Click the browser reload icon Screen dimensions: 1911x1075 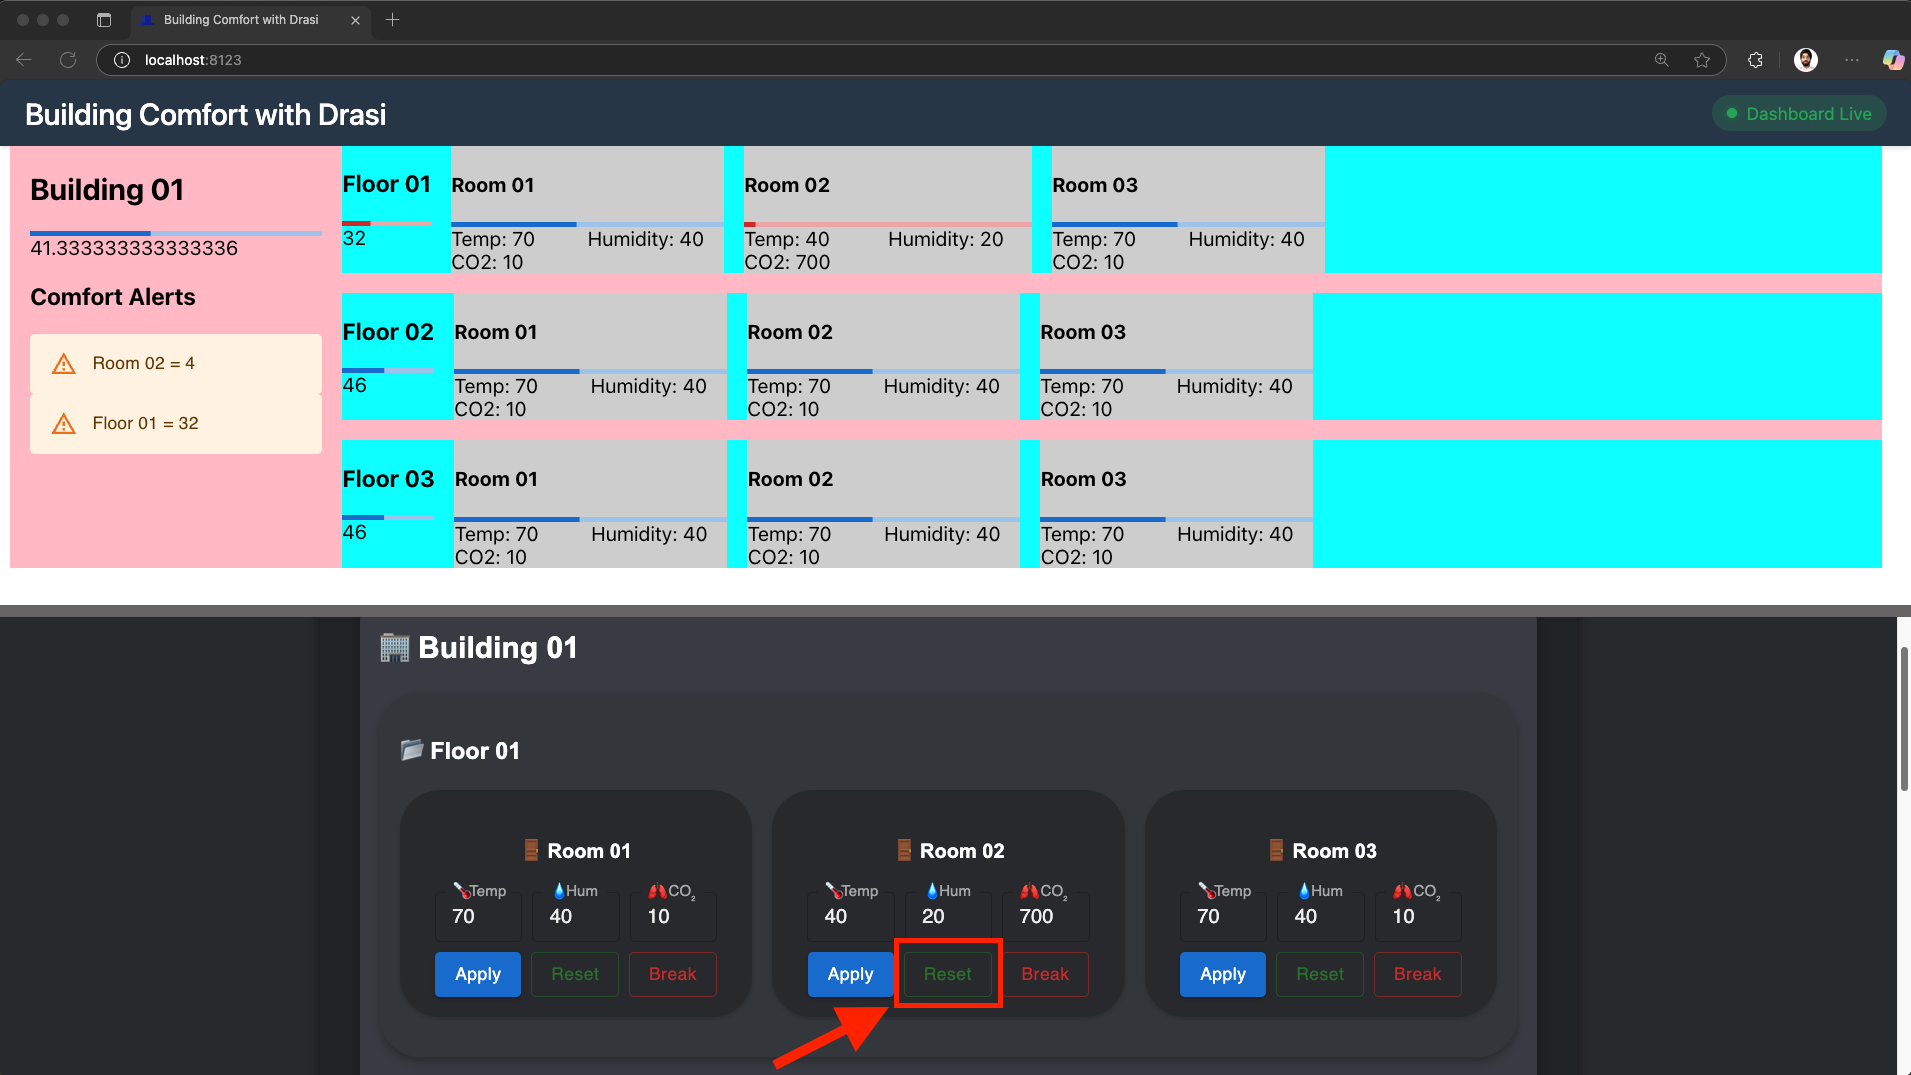point(68,60)
